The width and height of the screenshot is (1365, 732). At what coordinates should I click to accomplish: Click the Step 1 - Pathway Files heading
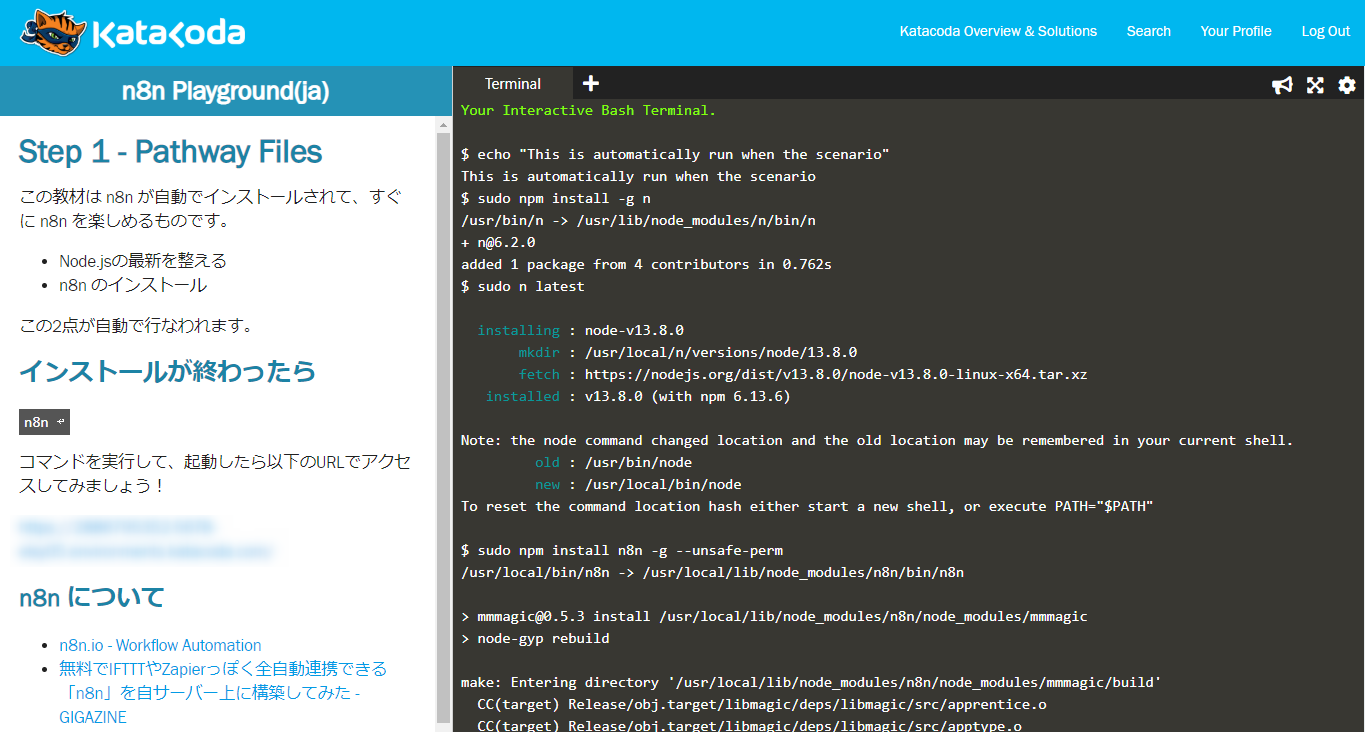(170, 152)
